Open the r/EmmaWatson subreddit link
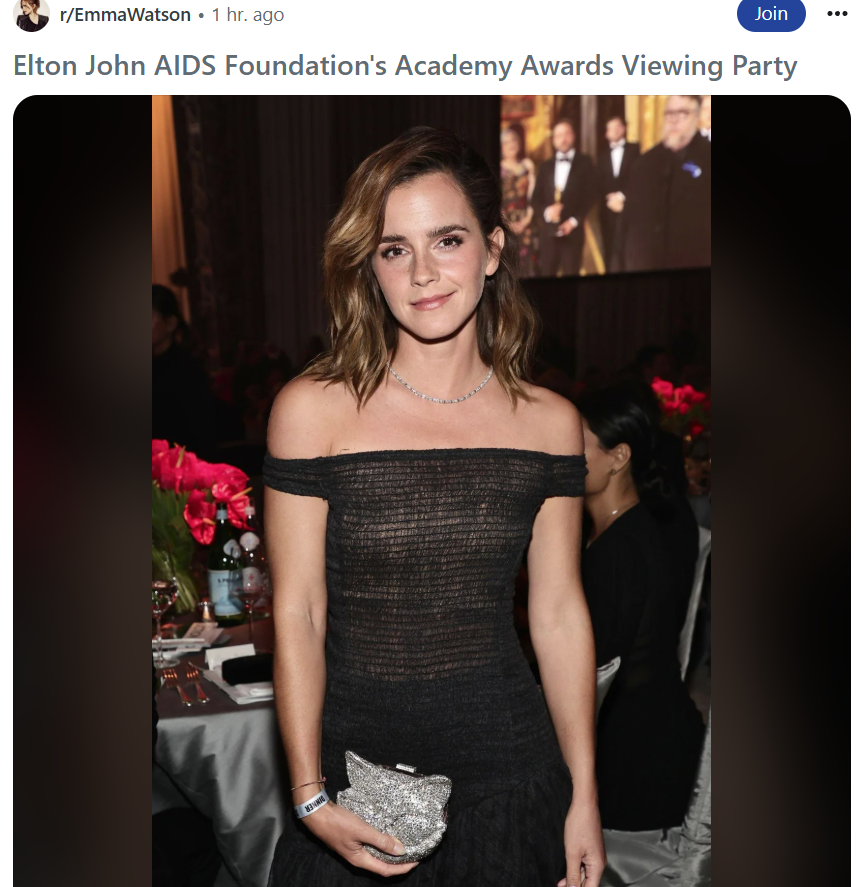The image size is (857, 887). tap(125, 15)
